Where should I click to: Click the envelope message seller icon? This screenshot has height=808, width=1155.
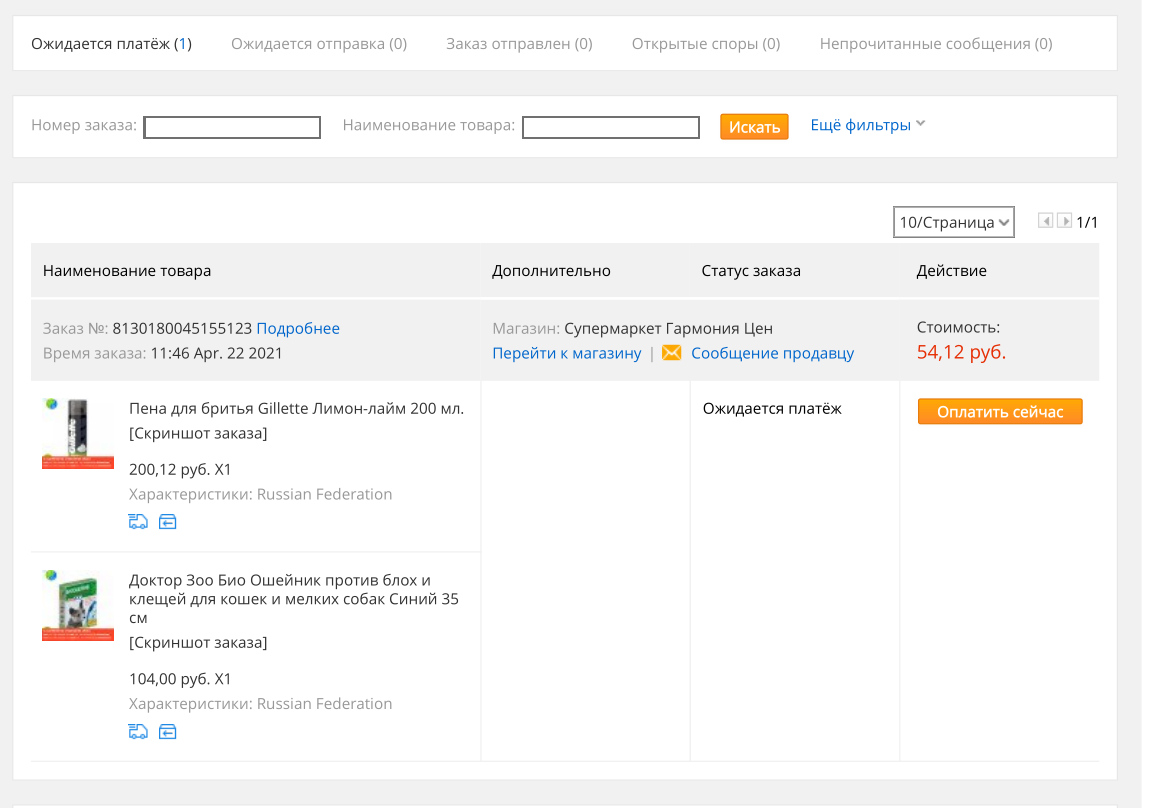pyautogui.click(x=672, y=353)
